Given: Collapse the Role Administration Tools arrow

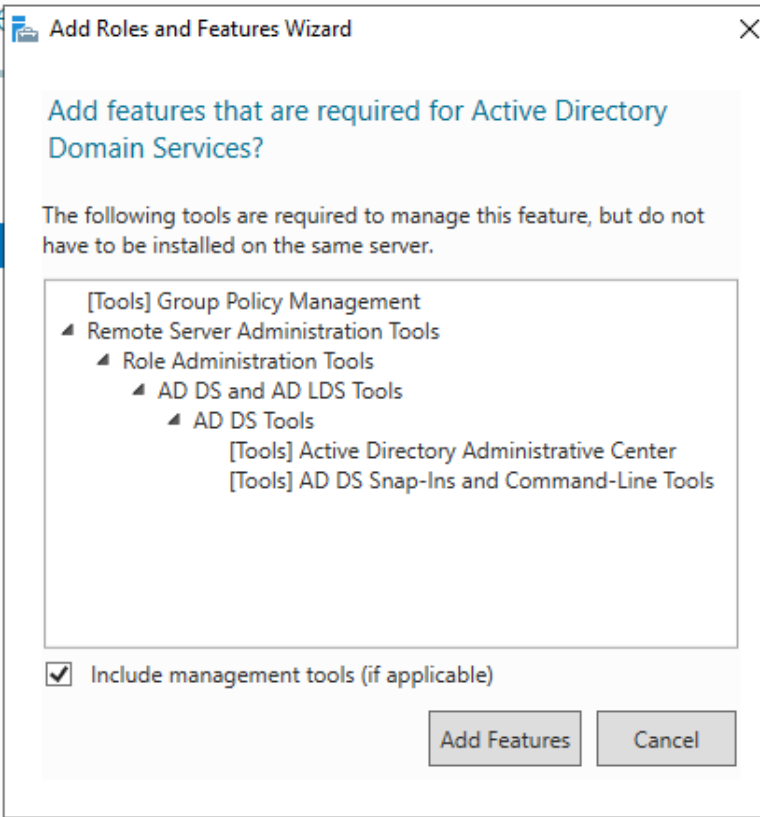Looking at the screenshot, I should [102, 361].
